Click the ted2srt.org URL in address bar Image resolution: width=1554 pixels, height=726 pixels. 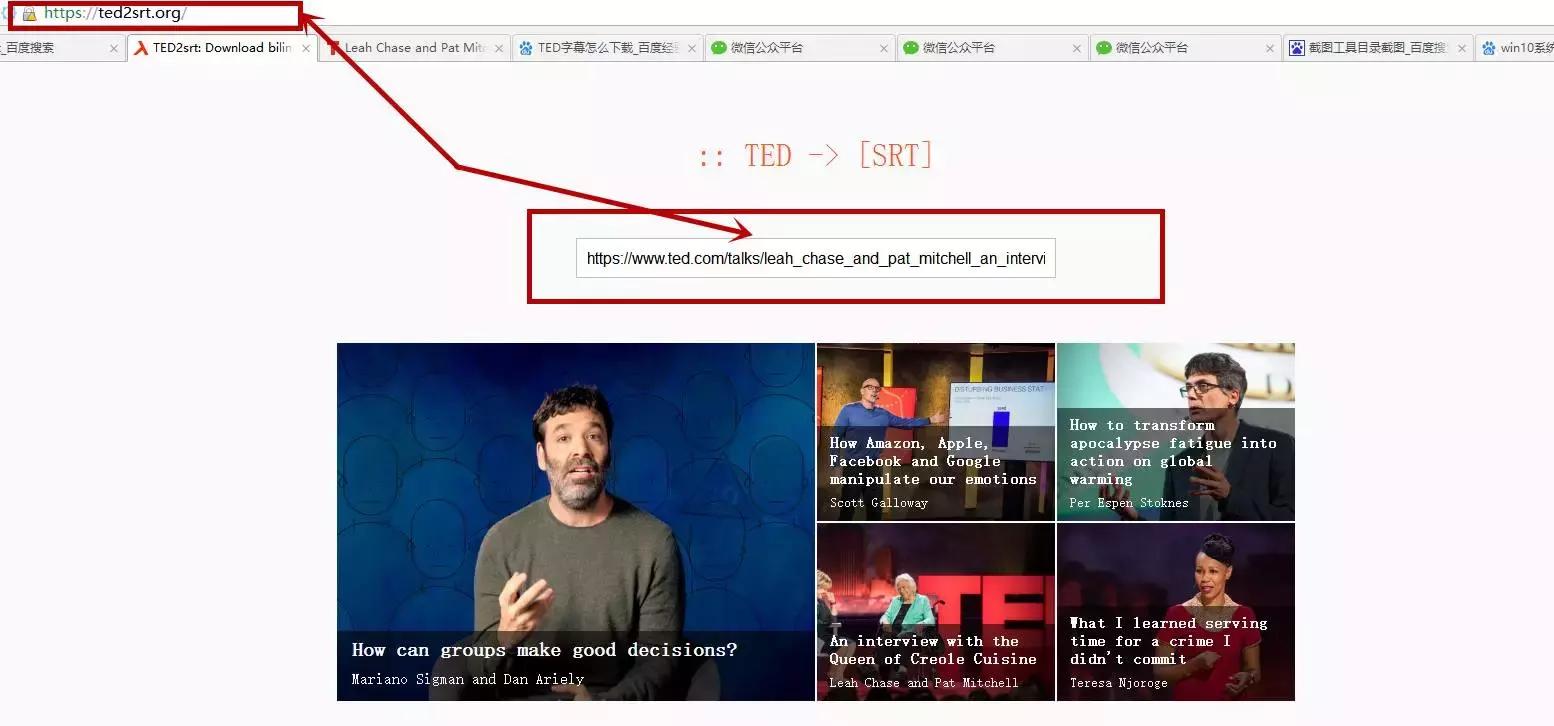115,14
